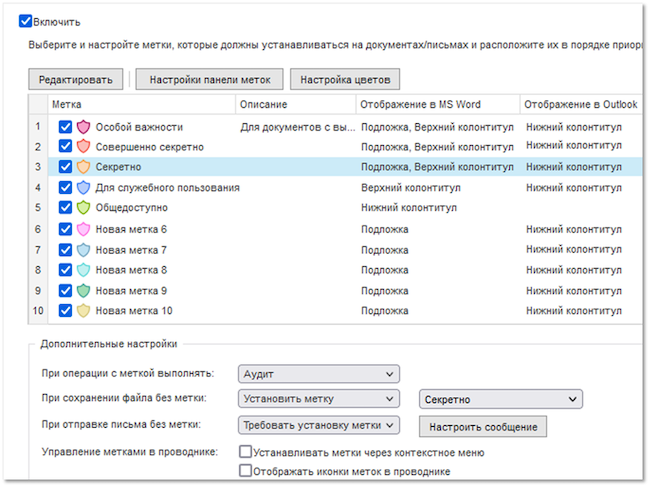Click the blue shield icon for Для служебного пользования
The height and width of the screenshot is (487, 650).
tap(83, 188)
